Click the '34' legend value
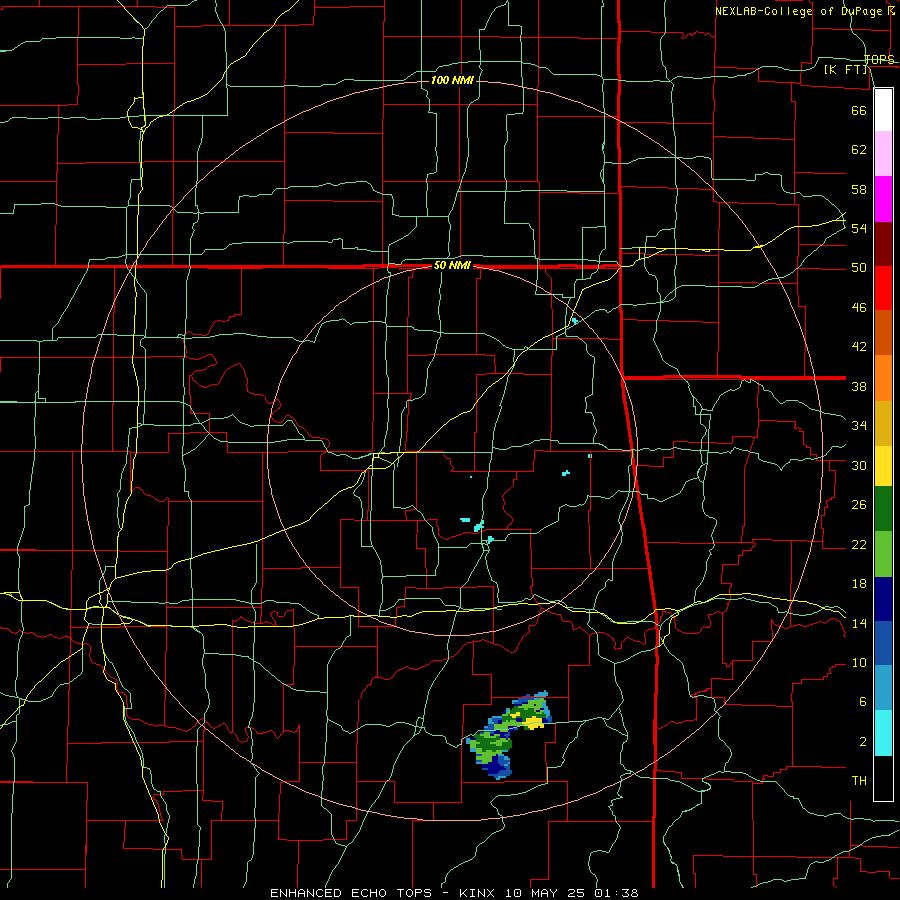The height and width of the screenshot is (900, 900). [859, 425]
